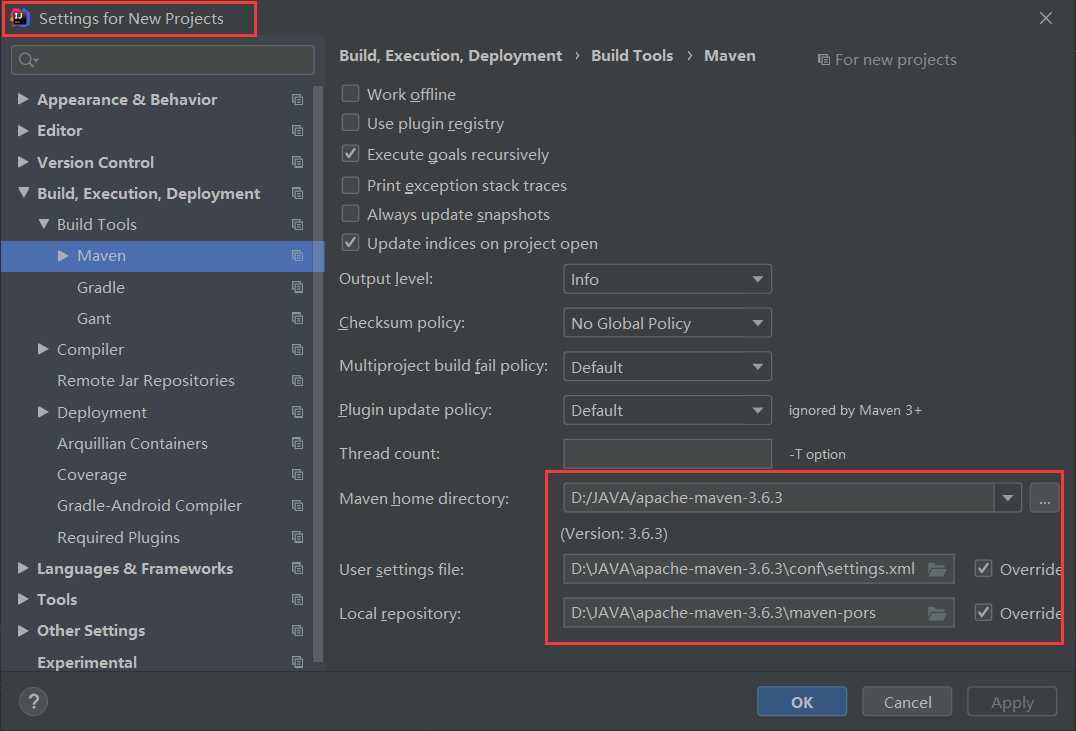This screenshot has width=1076, height=731.
Task: Click project-level icon next to Other Settings
Action: (x=297, y=630)
